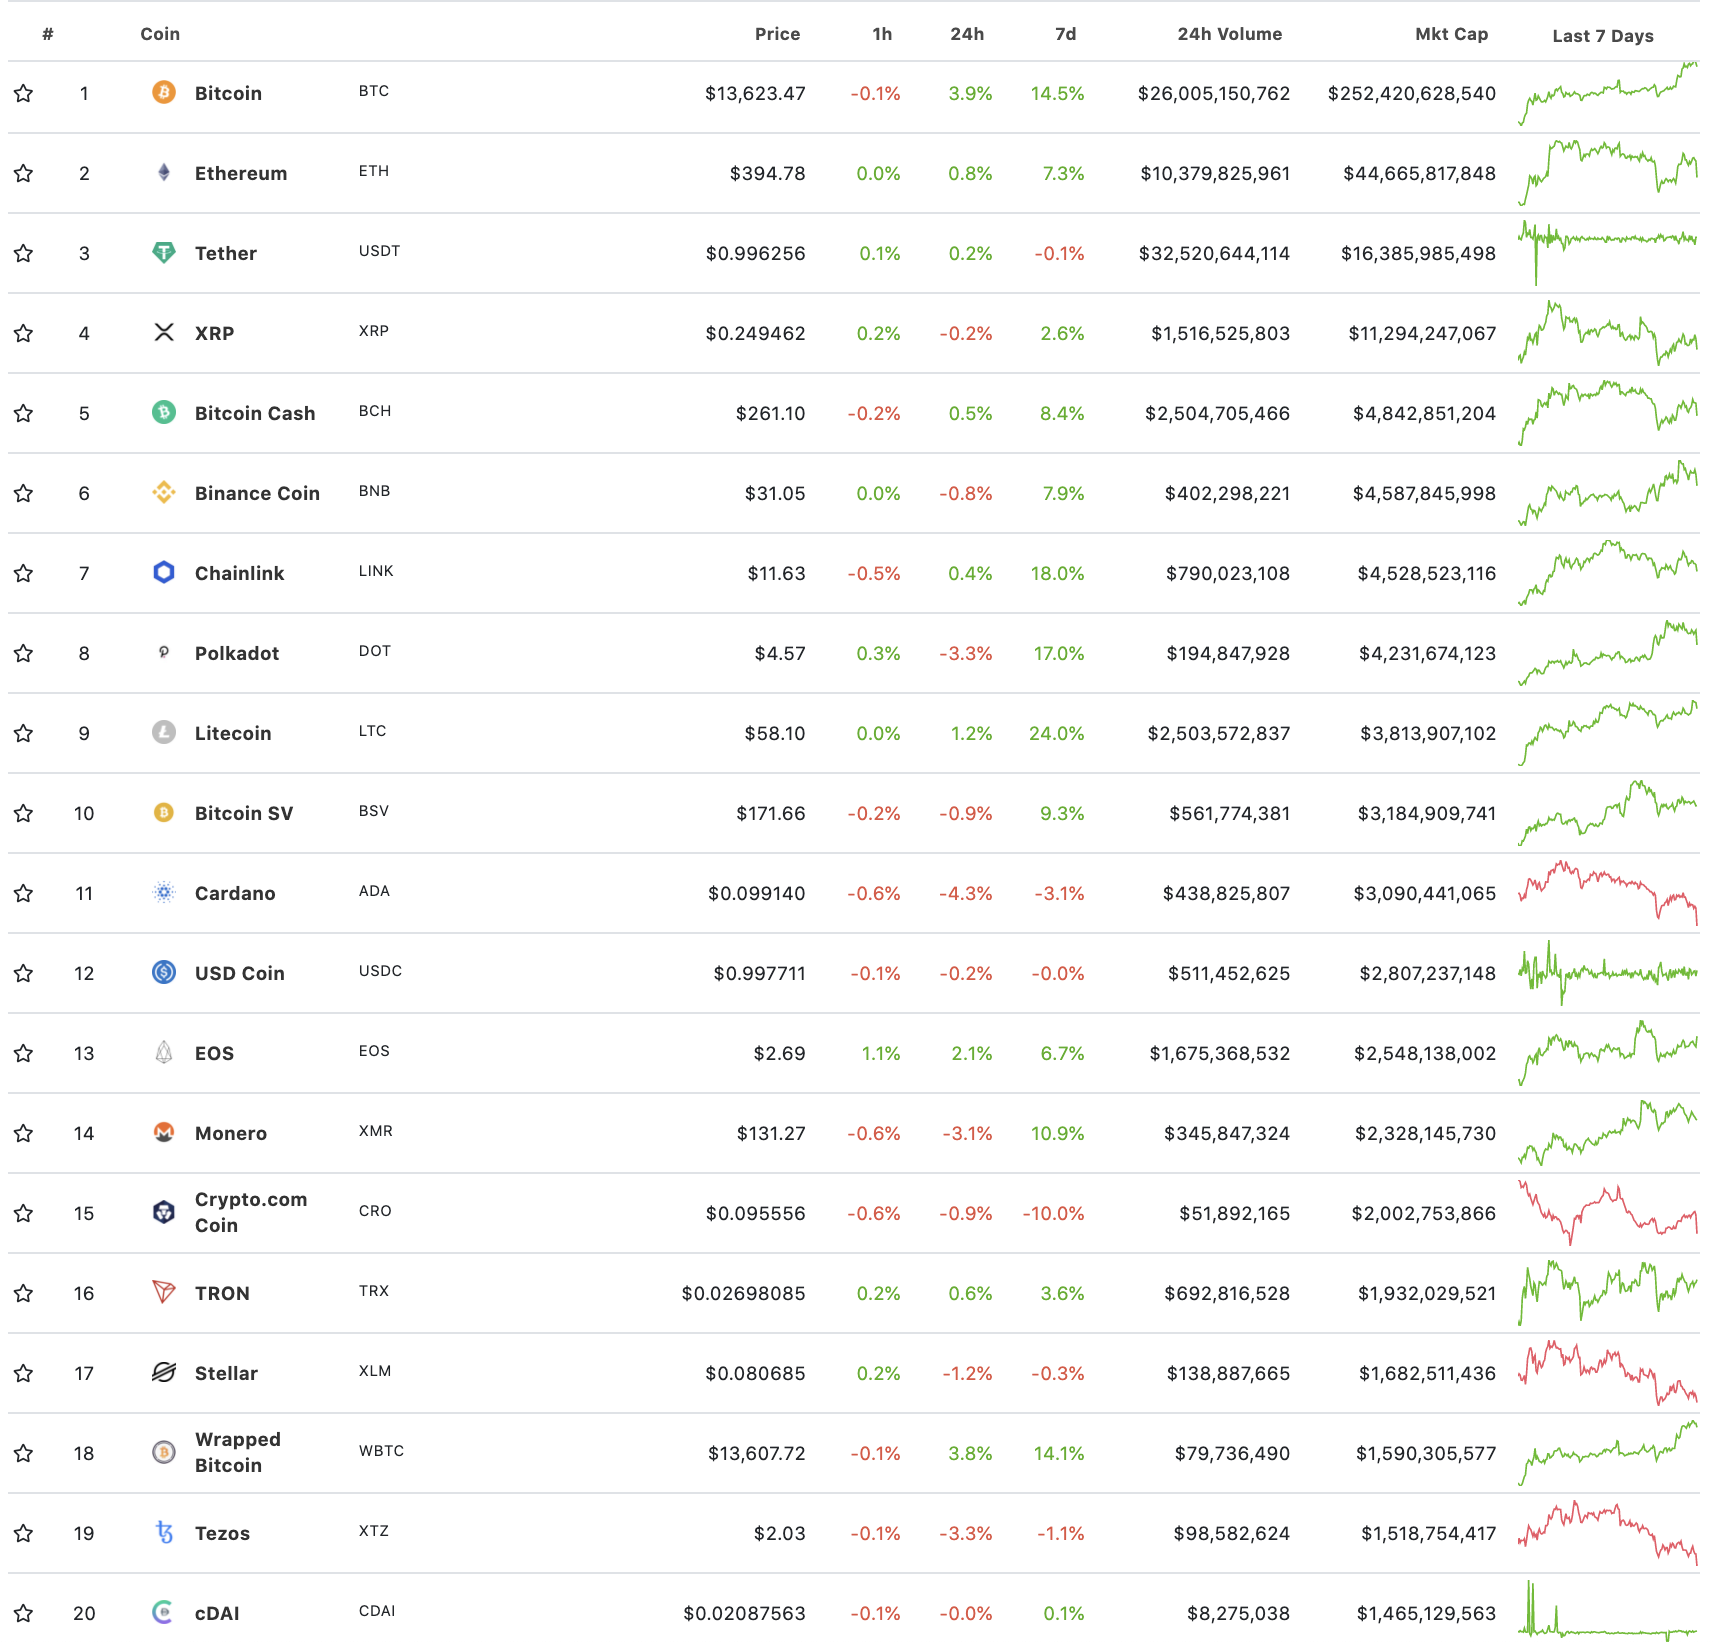
Task: Open Bitcoin's 7-day sparkline chart
Action: point(1608,93)
